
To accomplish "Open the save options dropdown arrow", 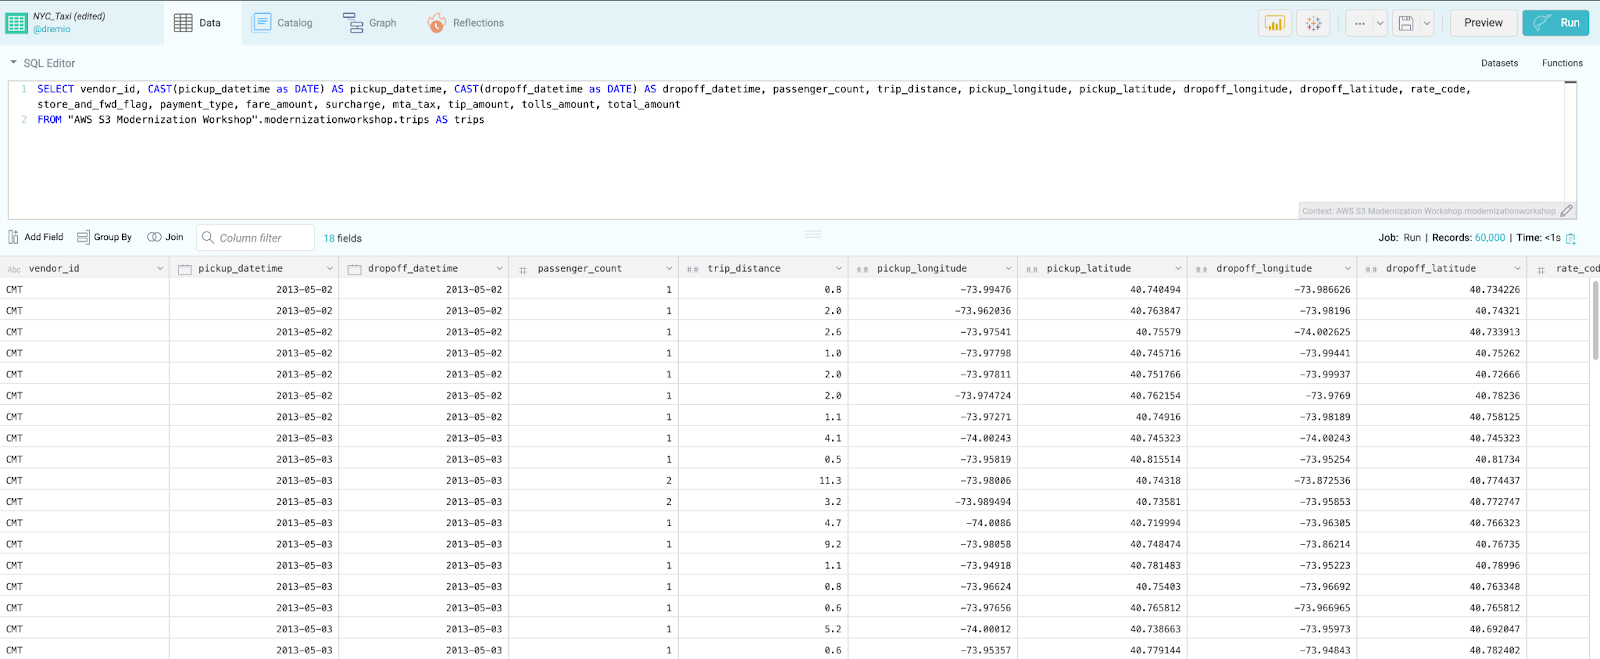I will point(1427,23).
